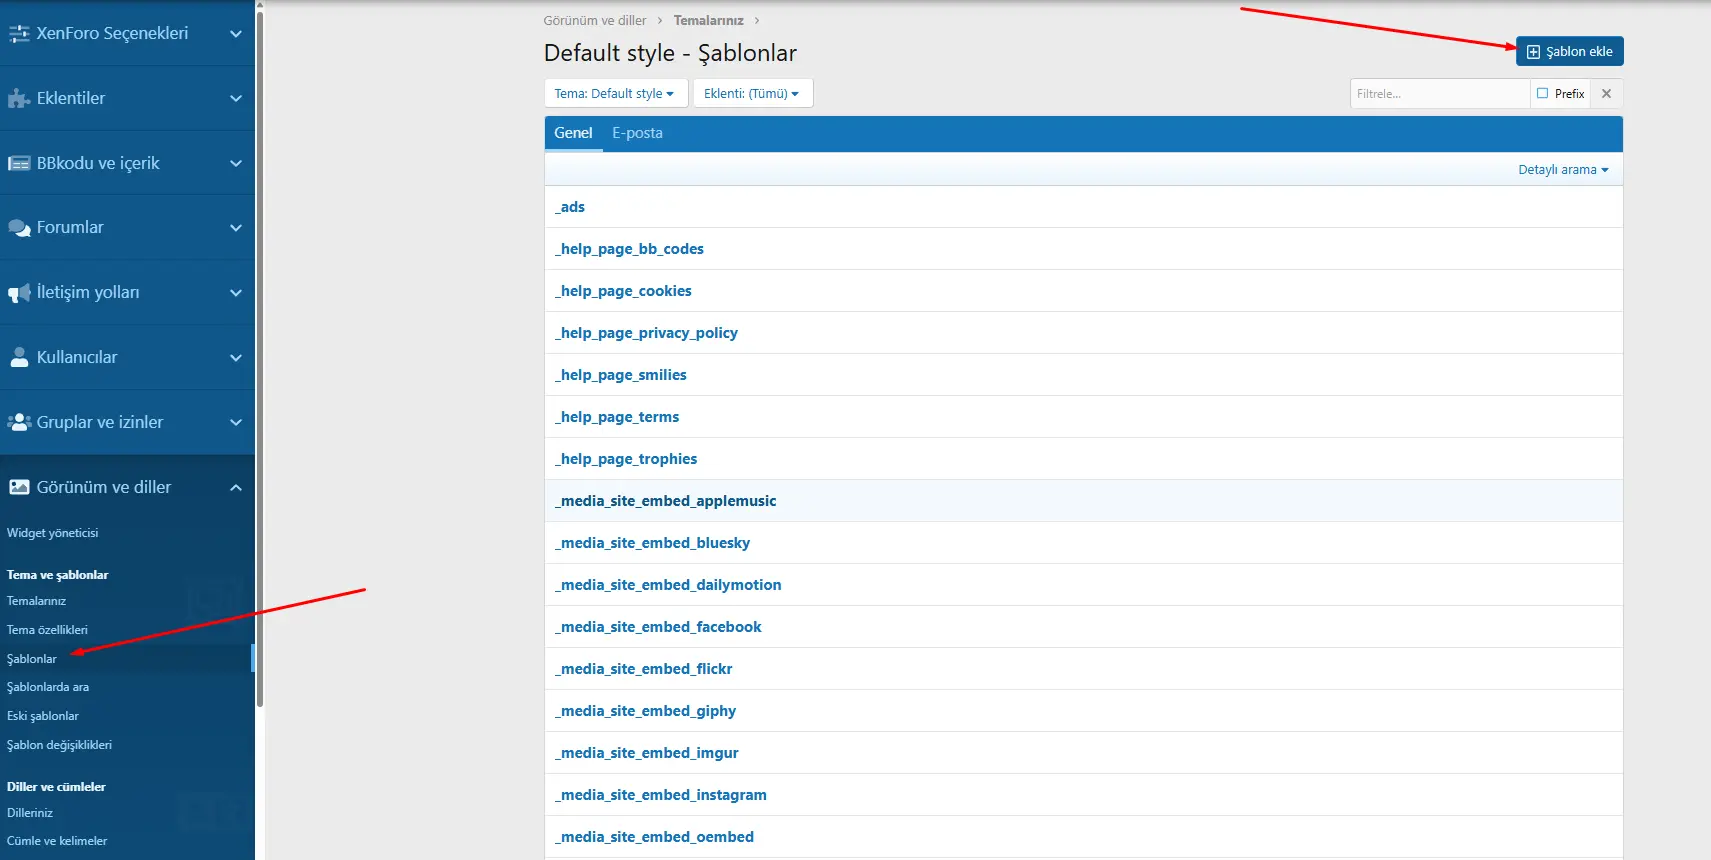1711x860 pixels.
Task: Open _help_page_terms template
Action: click(x=617, y=417)
